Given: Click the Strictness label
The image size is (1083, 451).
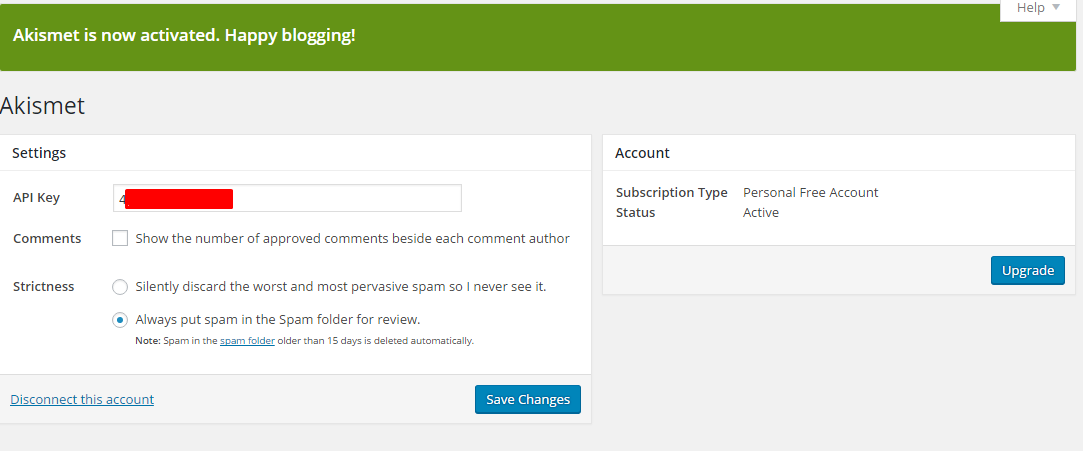Looking at the screenshot, I should [44, 287].
